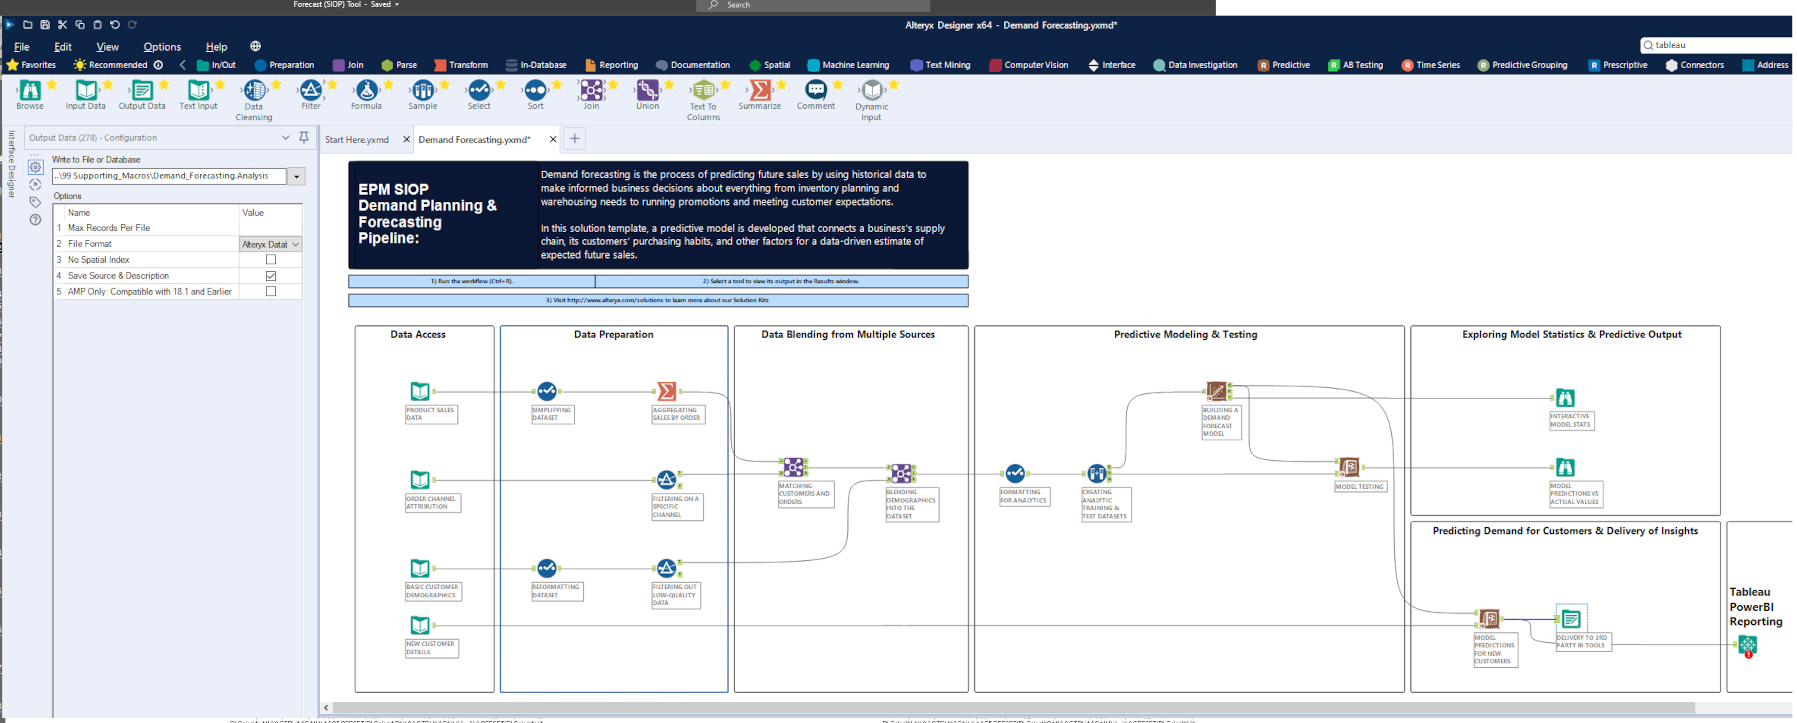The height and width of the screenshot is (723, 1797).
Task: Select the Input Data tool in the palette
Action: pyautogui.click(x=86, y=94)
